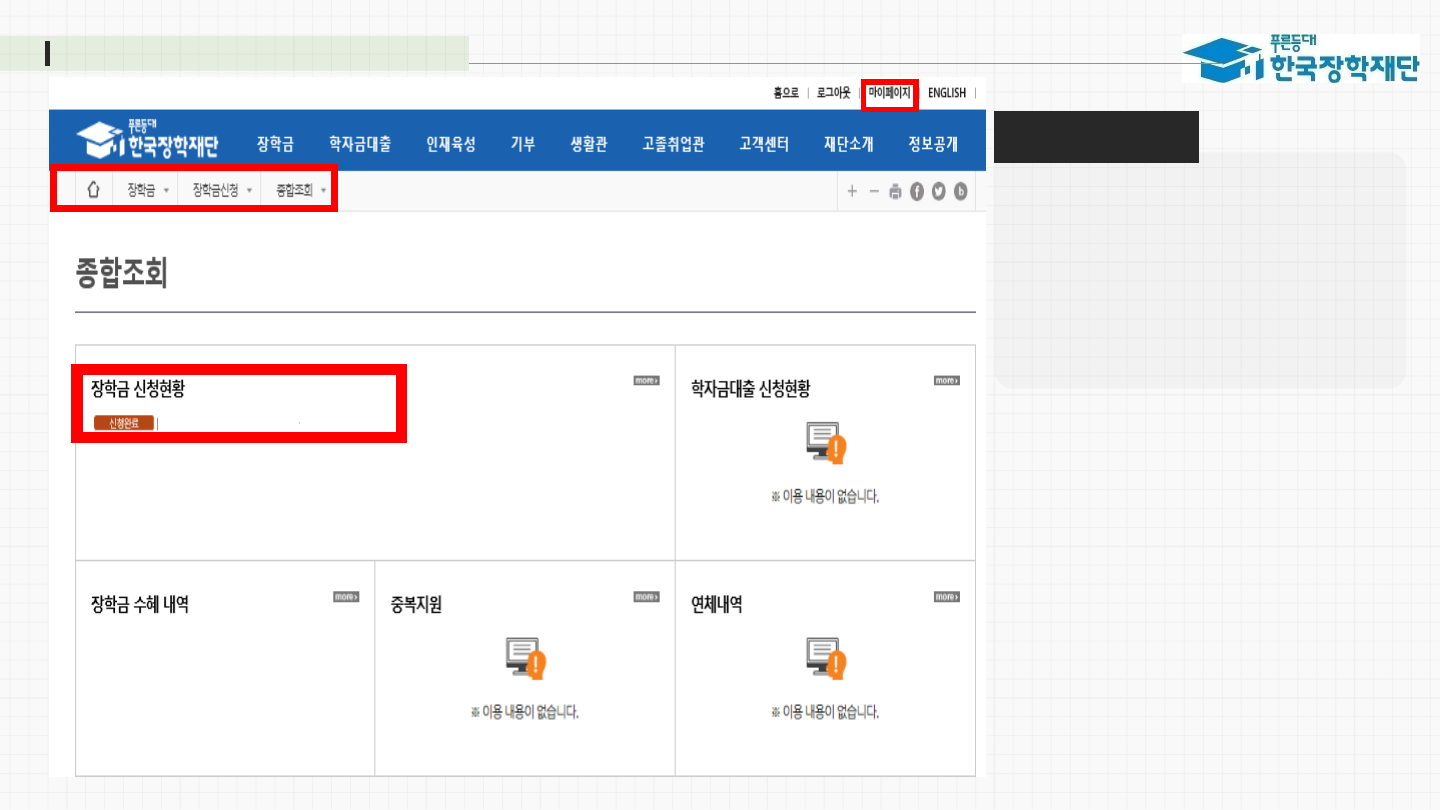1440x810 pixels.
Task: Switch site language via ENGLISH link
Action: [946, 93]
